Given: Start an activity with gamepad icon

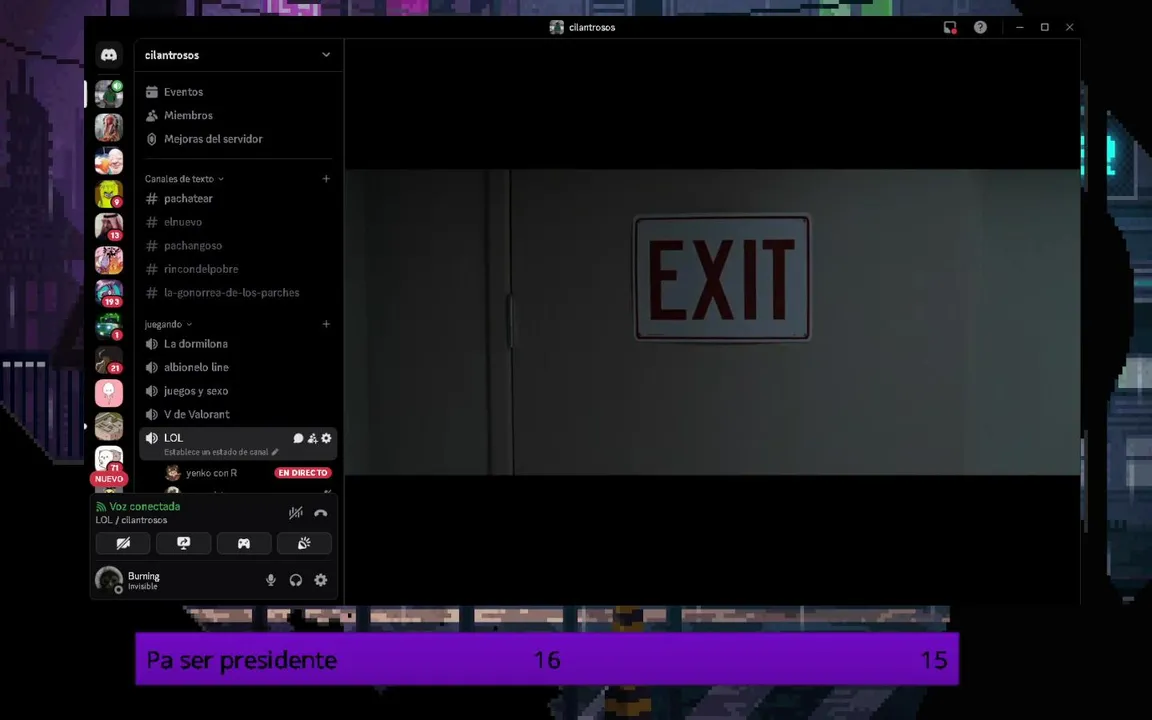Looking at the screenshot, I should click(244, 543).
